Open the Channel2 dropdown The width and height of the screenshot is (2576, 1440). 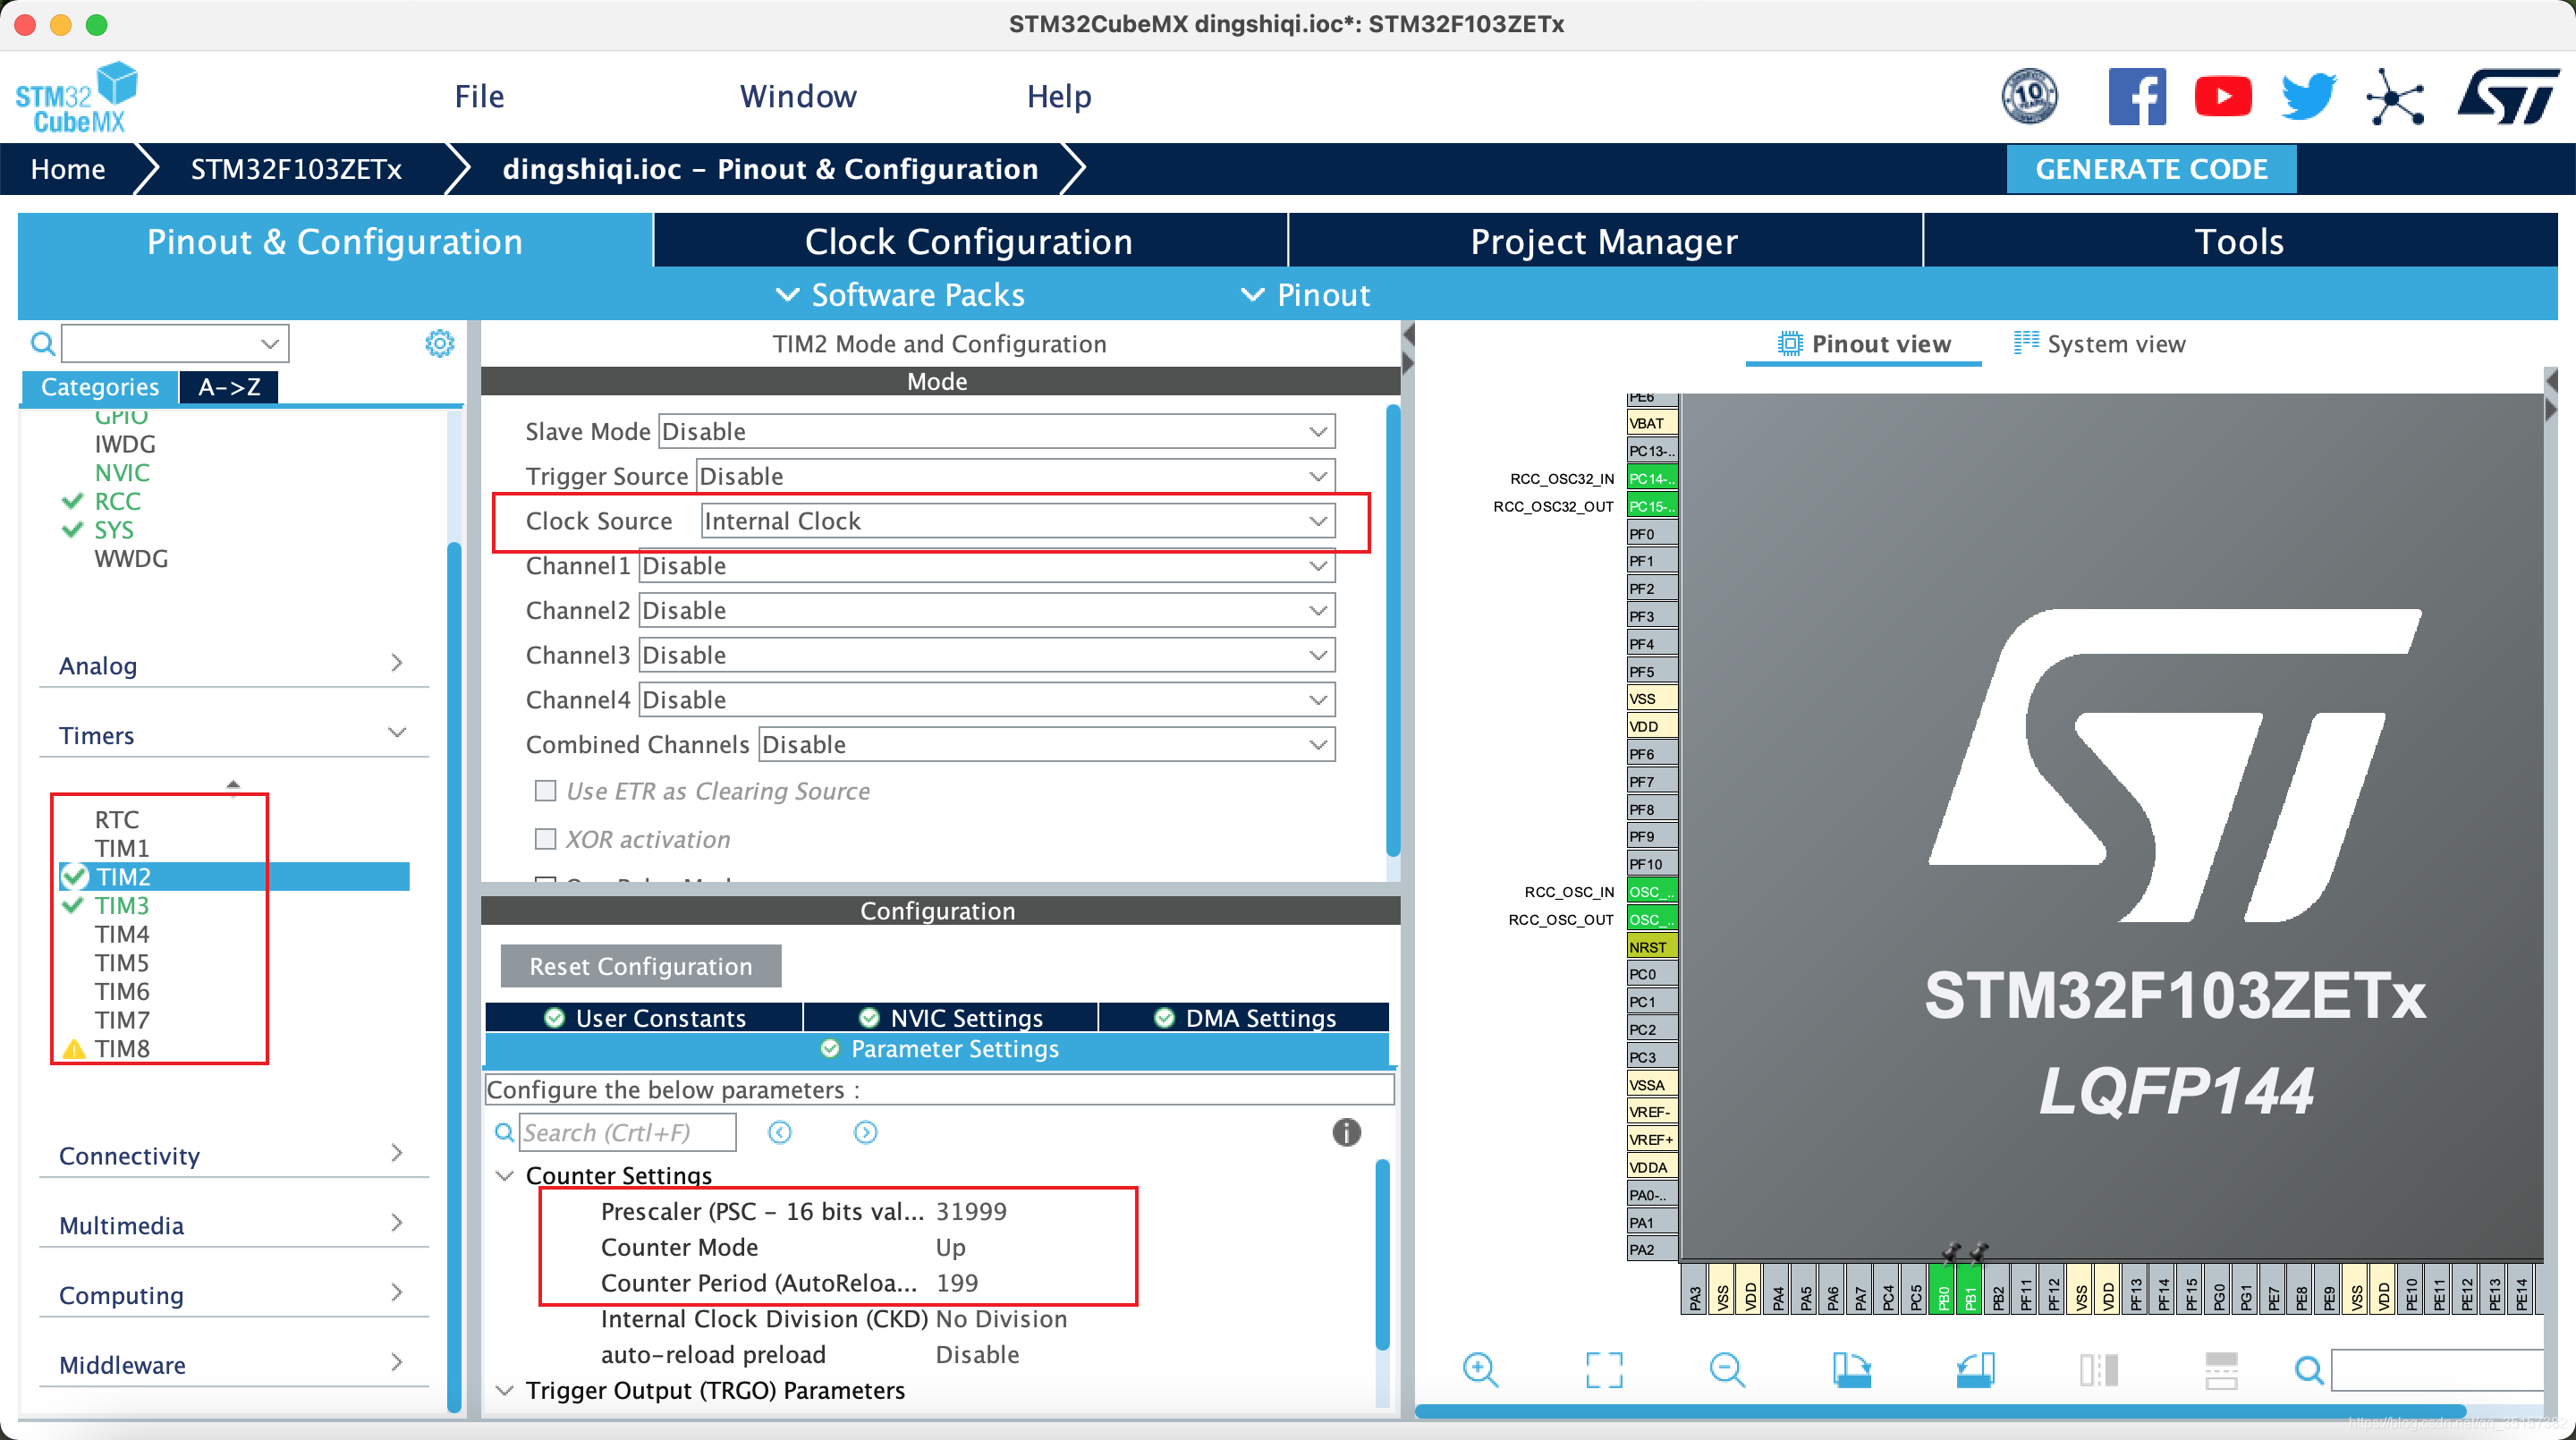point(987,610)
